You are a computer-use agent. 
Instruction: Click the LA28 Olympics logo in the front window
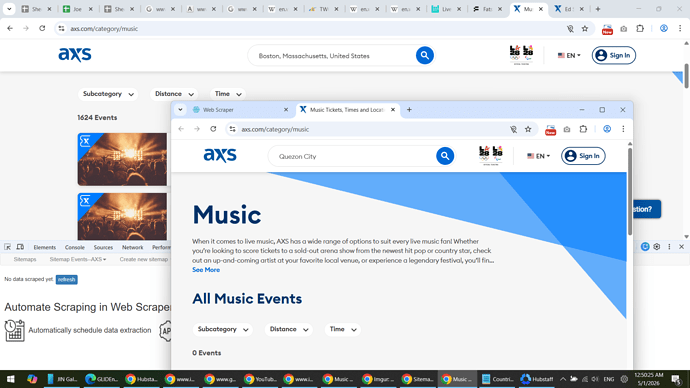[x=491, y=156]
